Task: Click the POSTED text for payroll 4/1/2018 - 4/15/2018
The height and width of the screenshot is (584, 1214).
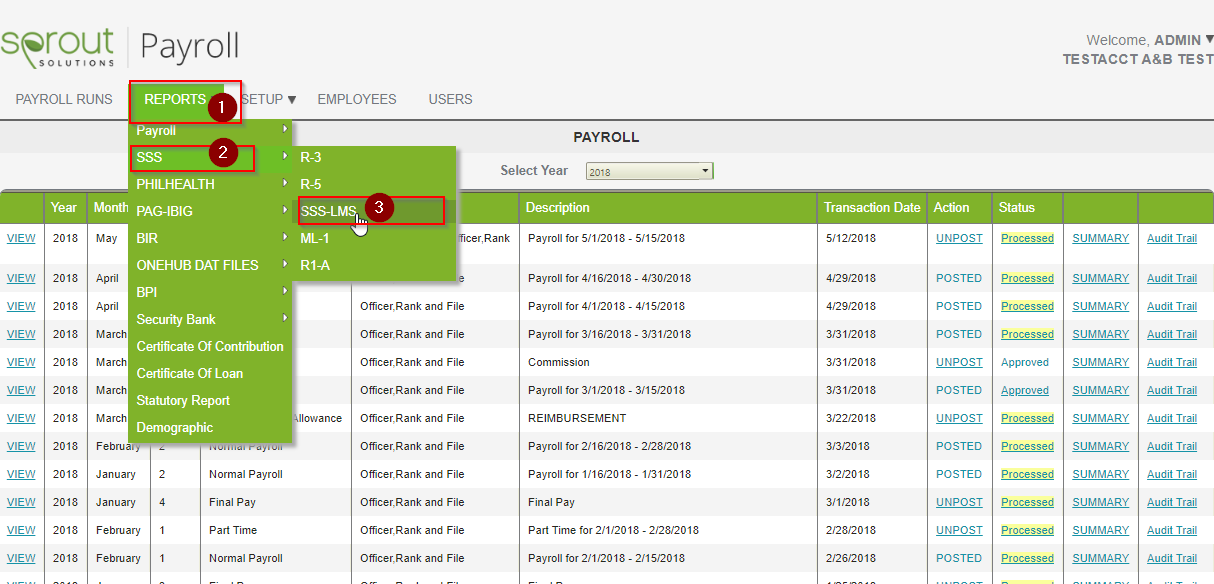Action: [x=959, y=306]
